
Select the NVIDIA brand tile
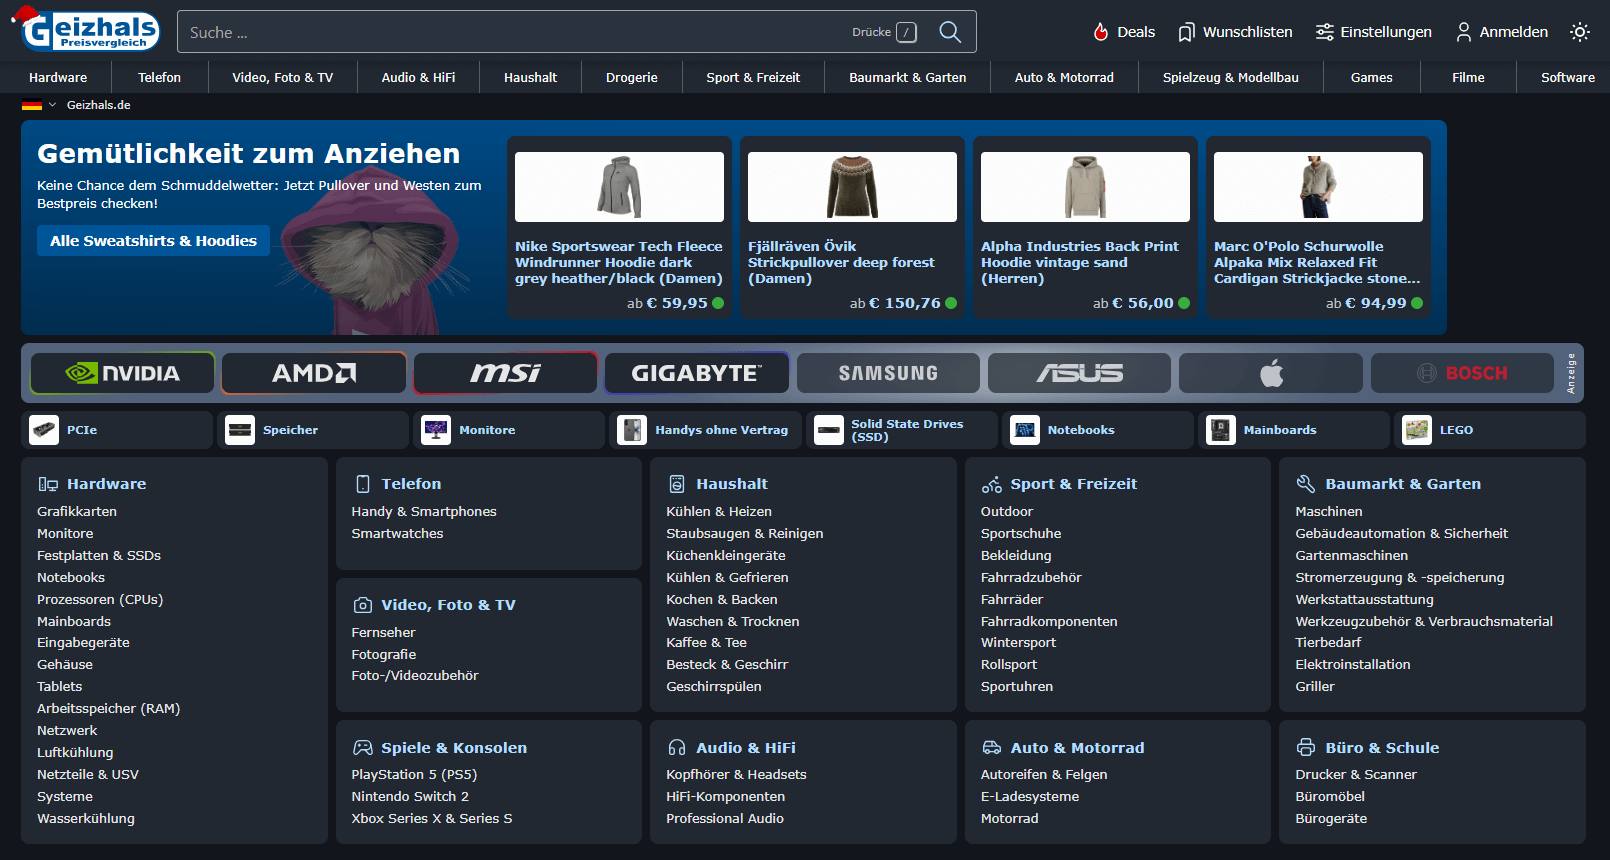[122, 373]
